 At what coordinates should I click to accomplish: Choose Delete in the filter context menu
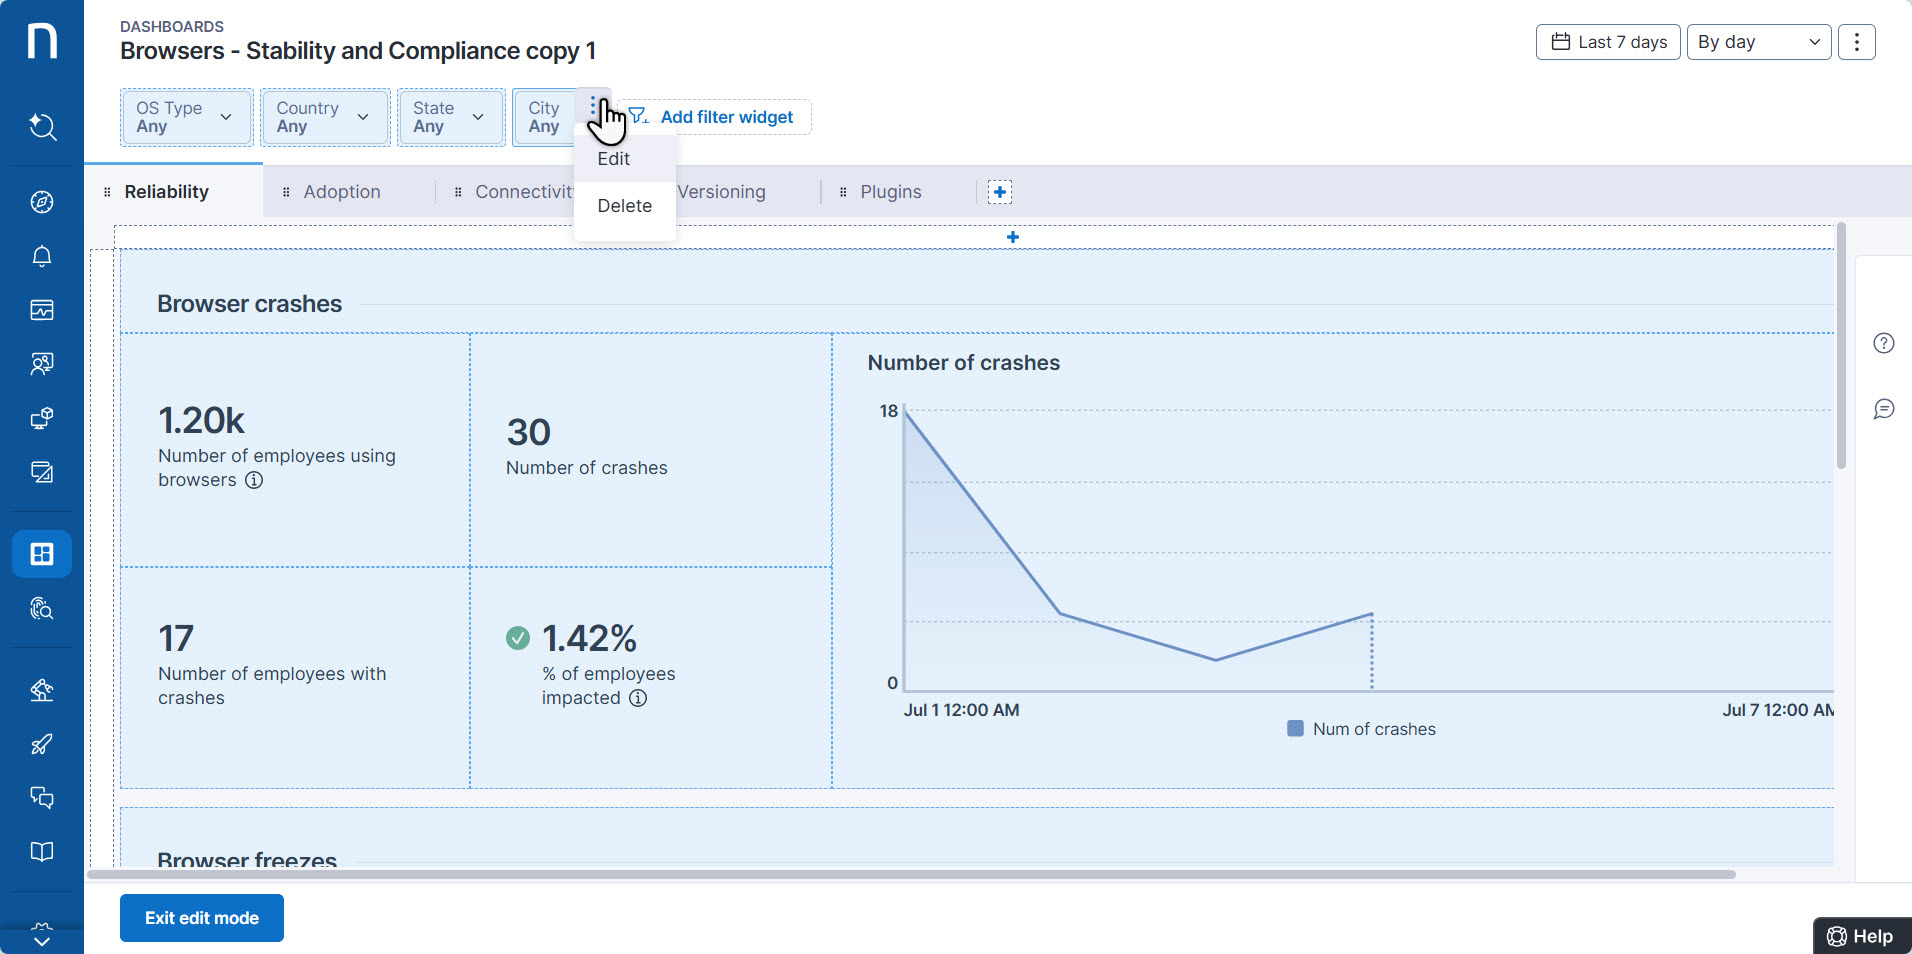[x=624, y=206]
